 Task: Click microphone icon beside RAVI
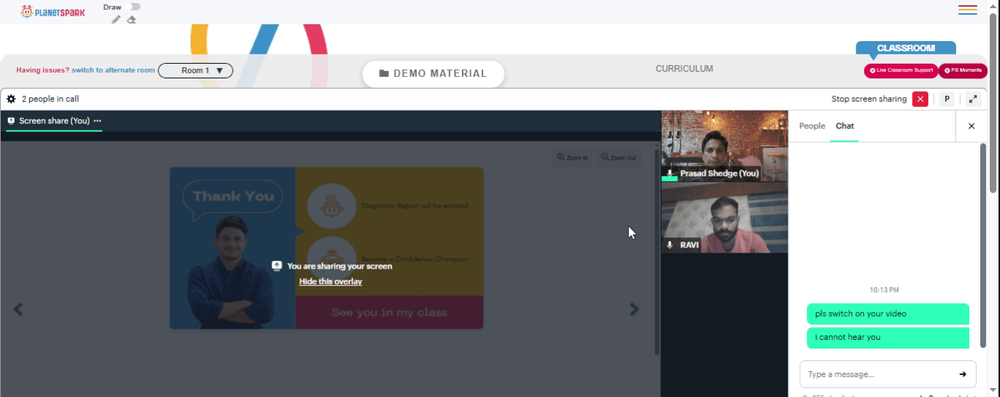tap(670, 244)
